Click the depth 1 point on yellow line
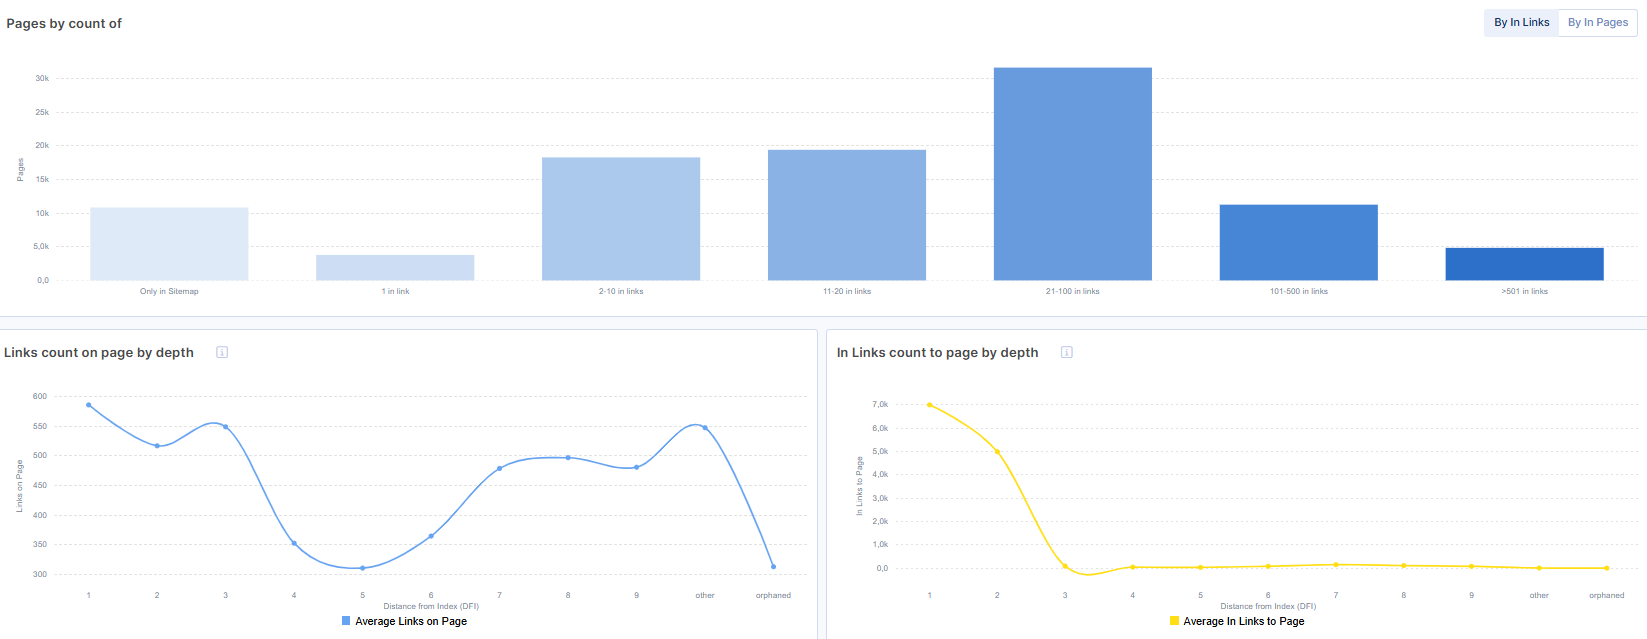1647x639 pixels. (930, 405)
